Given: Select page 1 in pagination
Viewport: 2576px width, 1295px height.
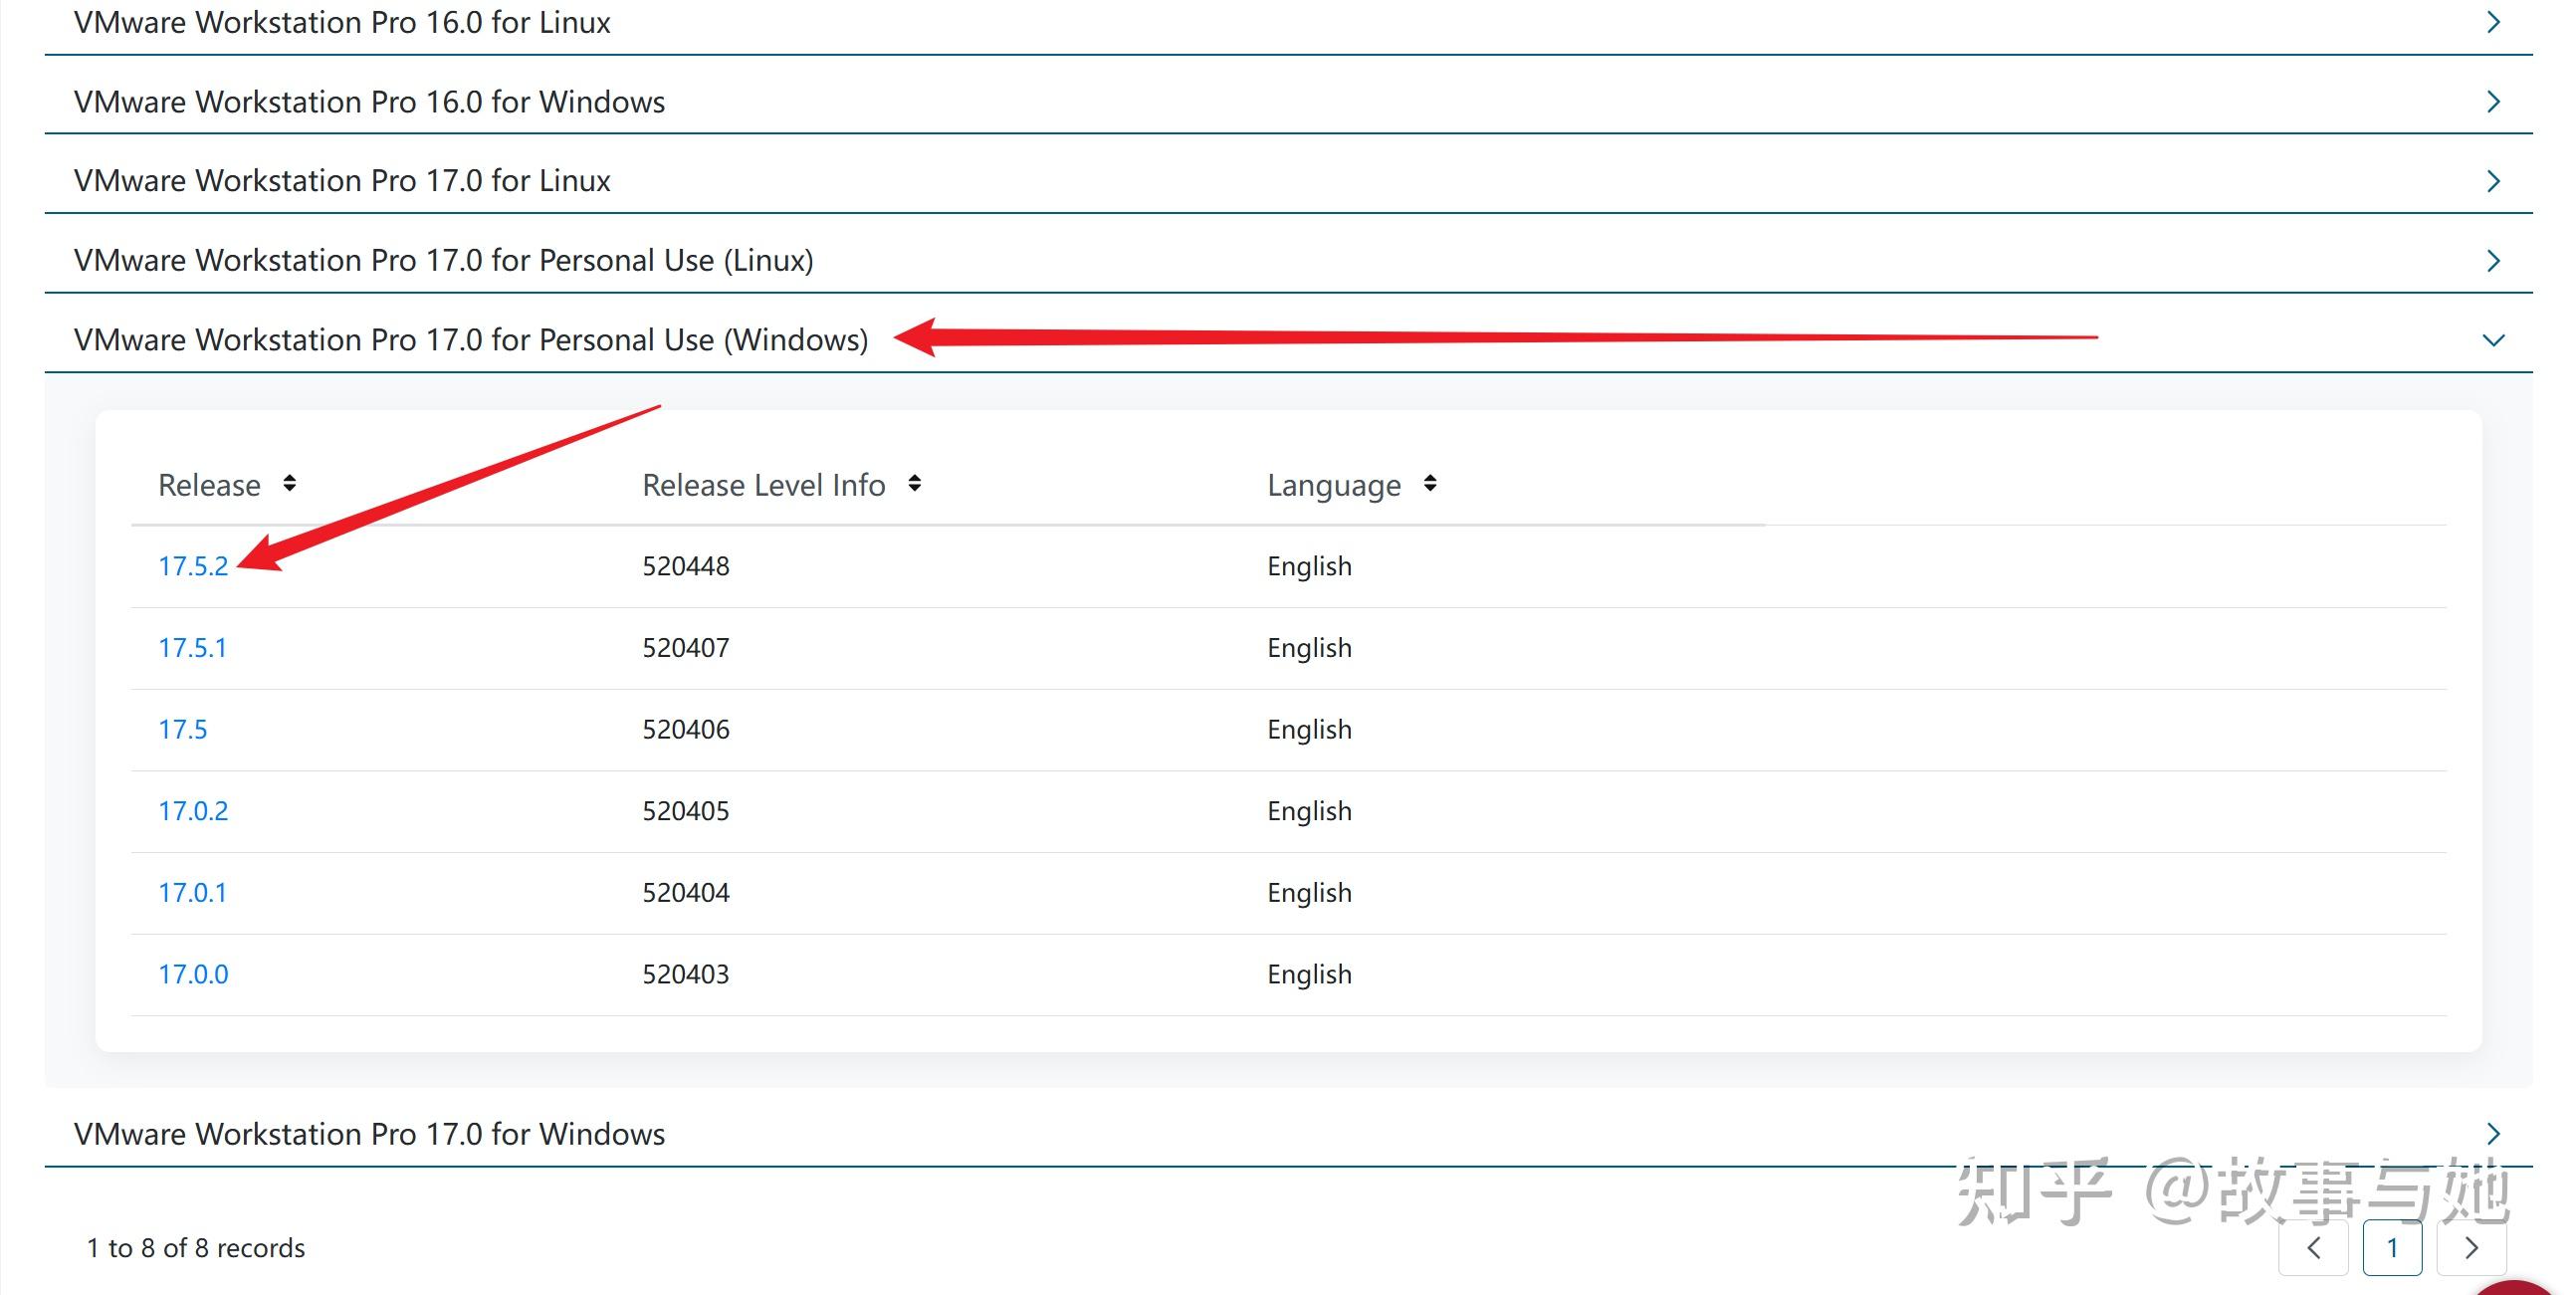Looking at the screenshot, I should pos(2392,1247).
